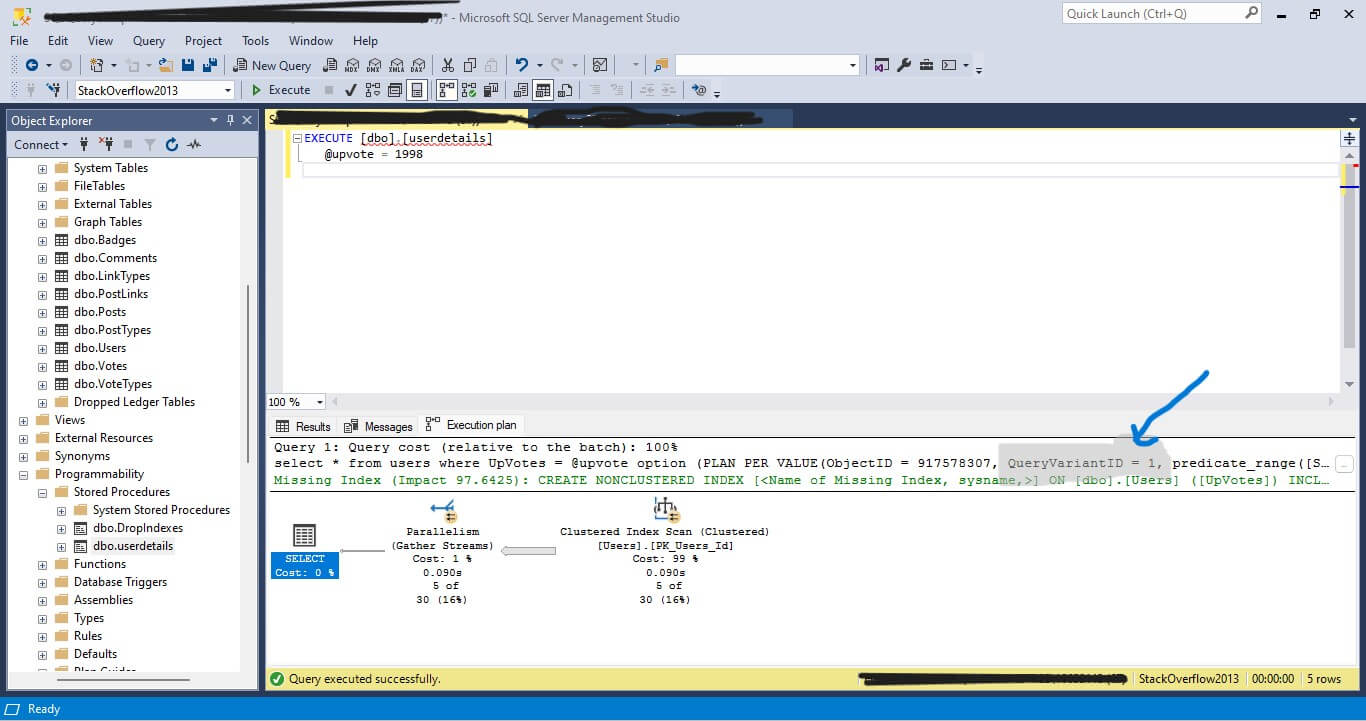Open the zoom percentage dropdown
This screenshot has width=1366, height=721.
tap(318, 401)
